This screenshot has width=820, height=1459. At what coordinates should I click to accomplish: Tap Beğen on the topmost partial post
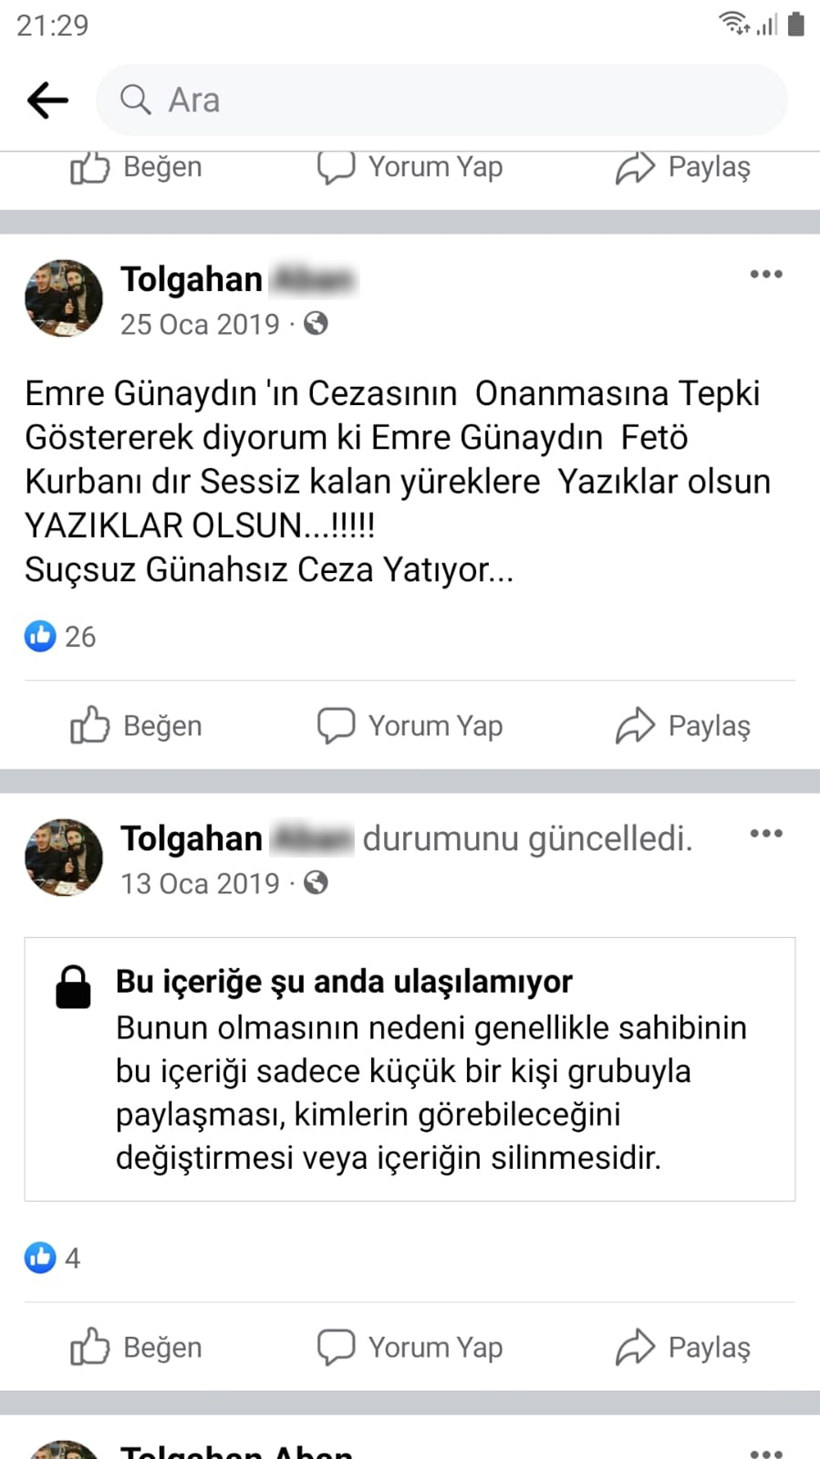tap(137, 167)
